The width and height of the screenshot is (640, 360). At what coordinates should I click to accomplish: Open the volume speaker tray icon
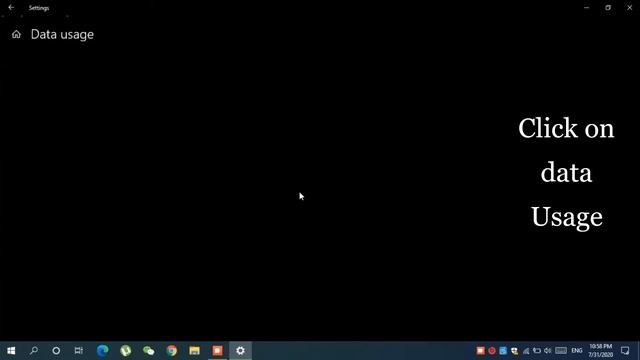coord(548,351)
